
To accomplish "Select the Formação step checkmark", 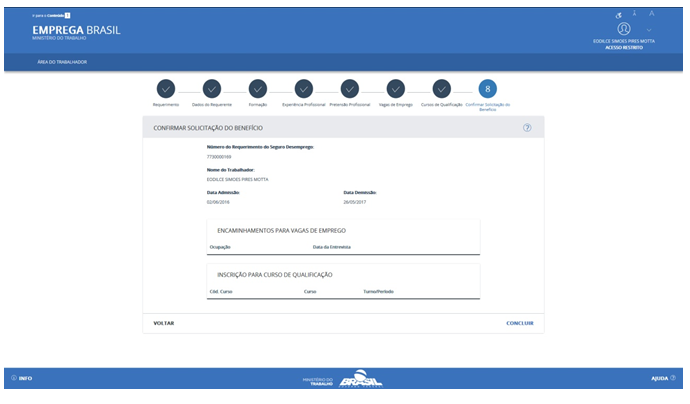I will (258, 89).
